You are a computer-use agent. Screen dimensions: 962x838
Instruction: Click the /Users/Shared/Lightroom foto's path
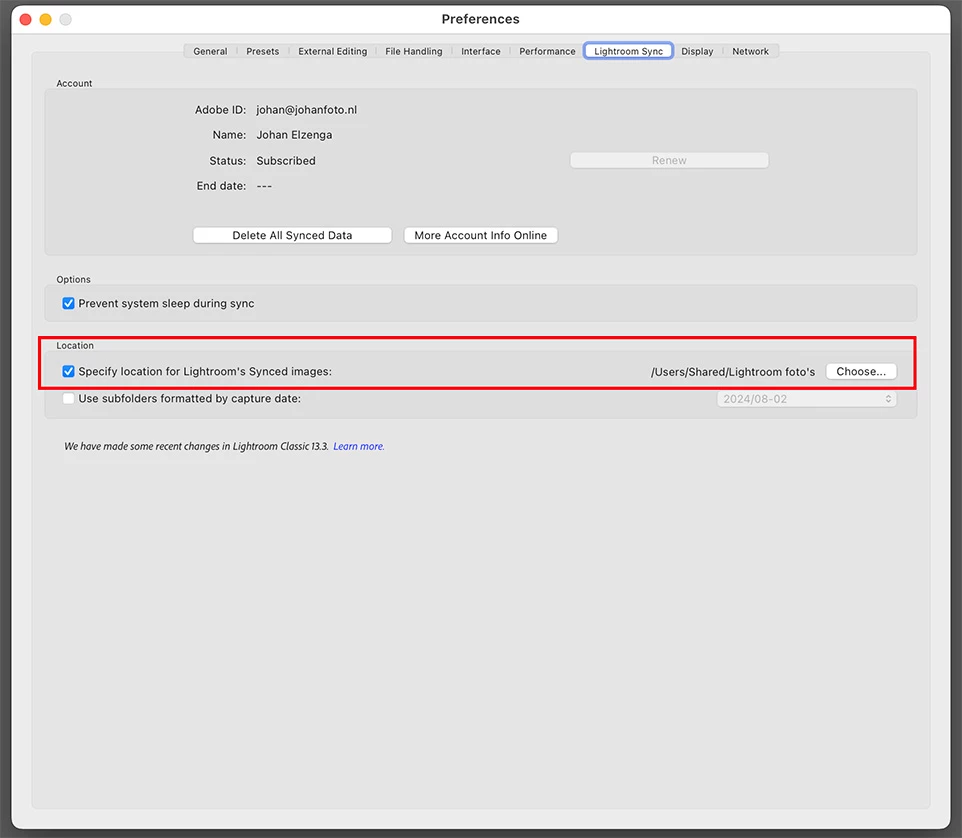733,372
